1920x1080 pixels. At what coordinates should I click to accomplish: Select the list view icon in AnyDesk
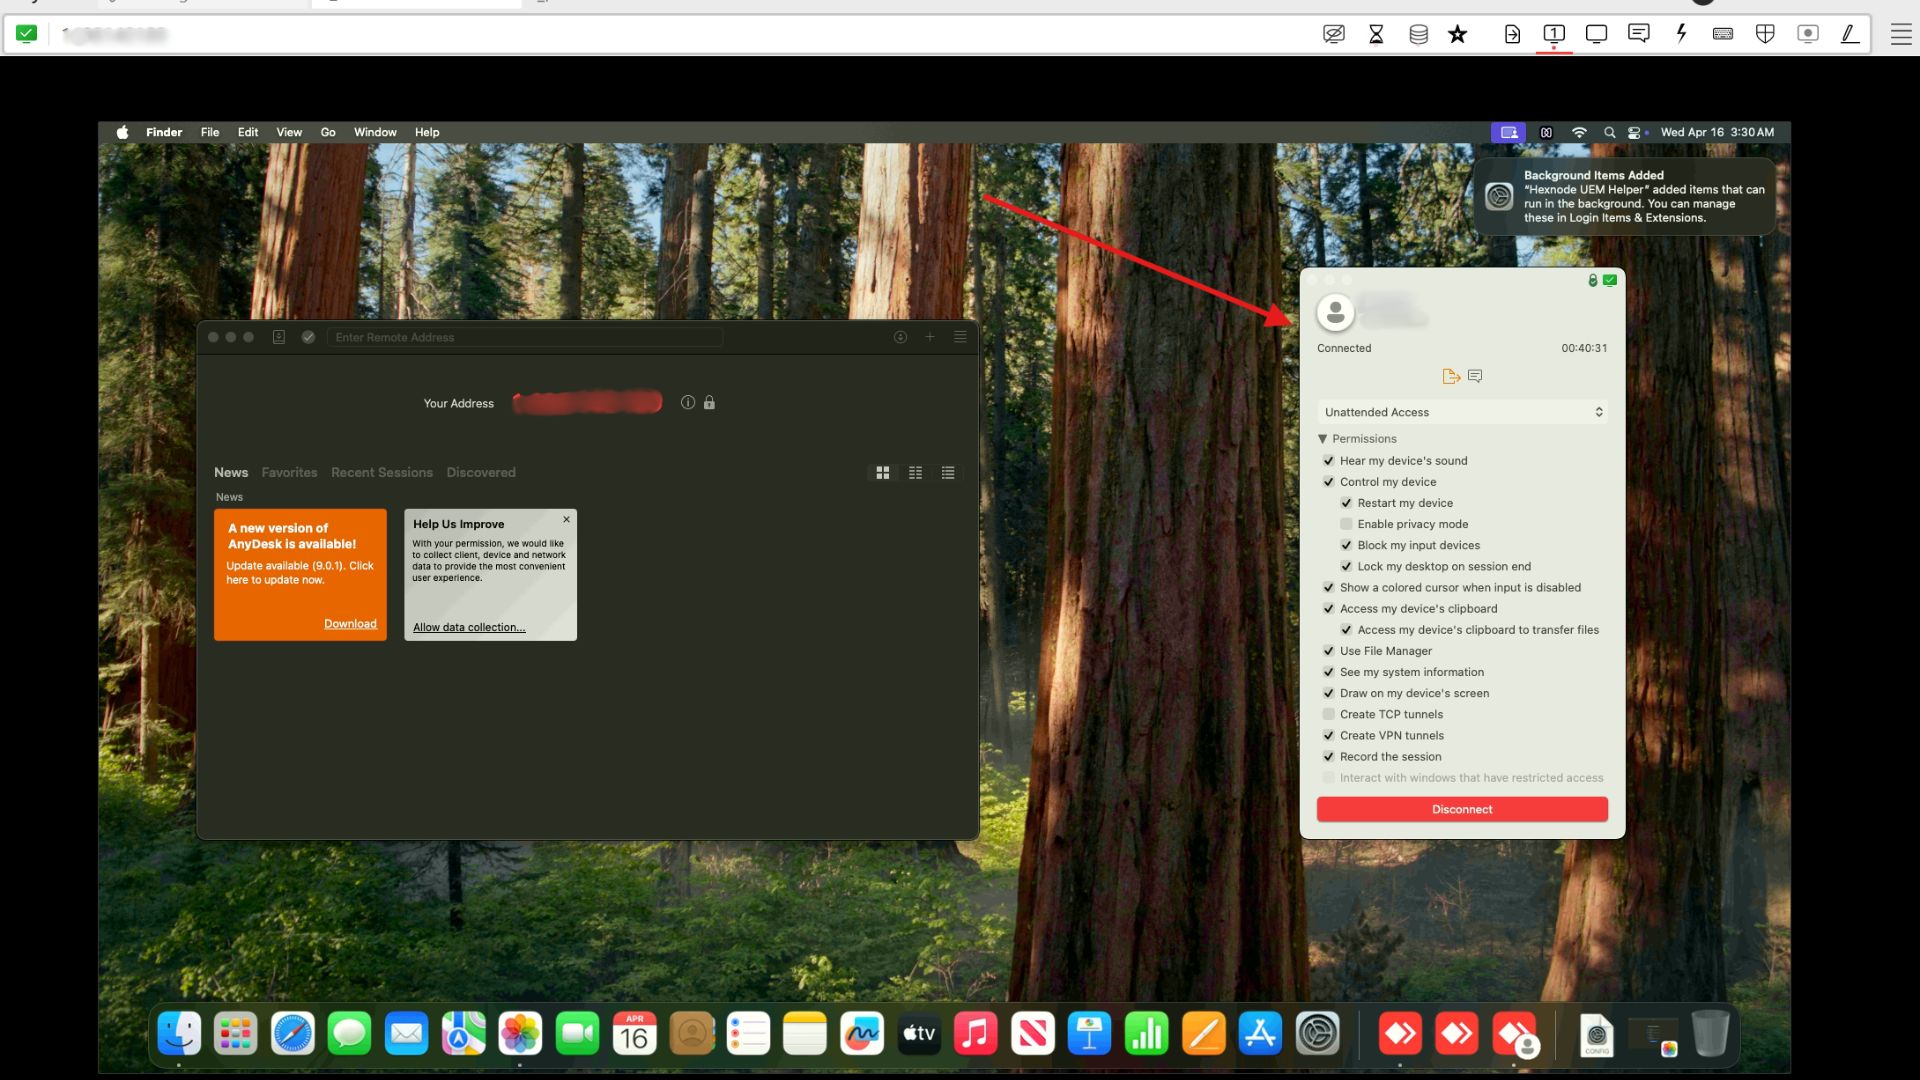948,473
